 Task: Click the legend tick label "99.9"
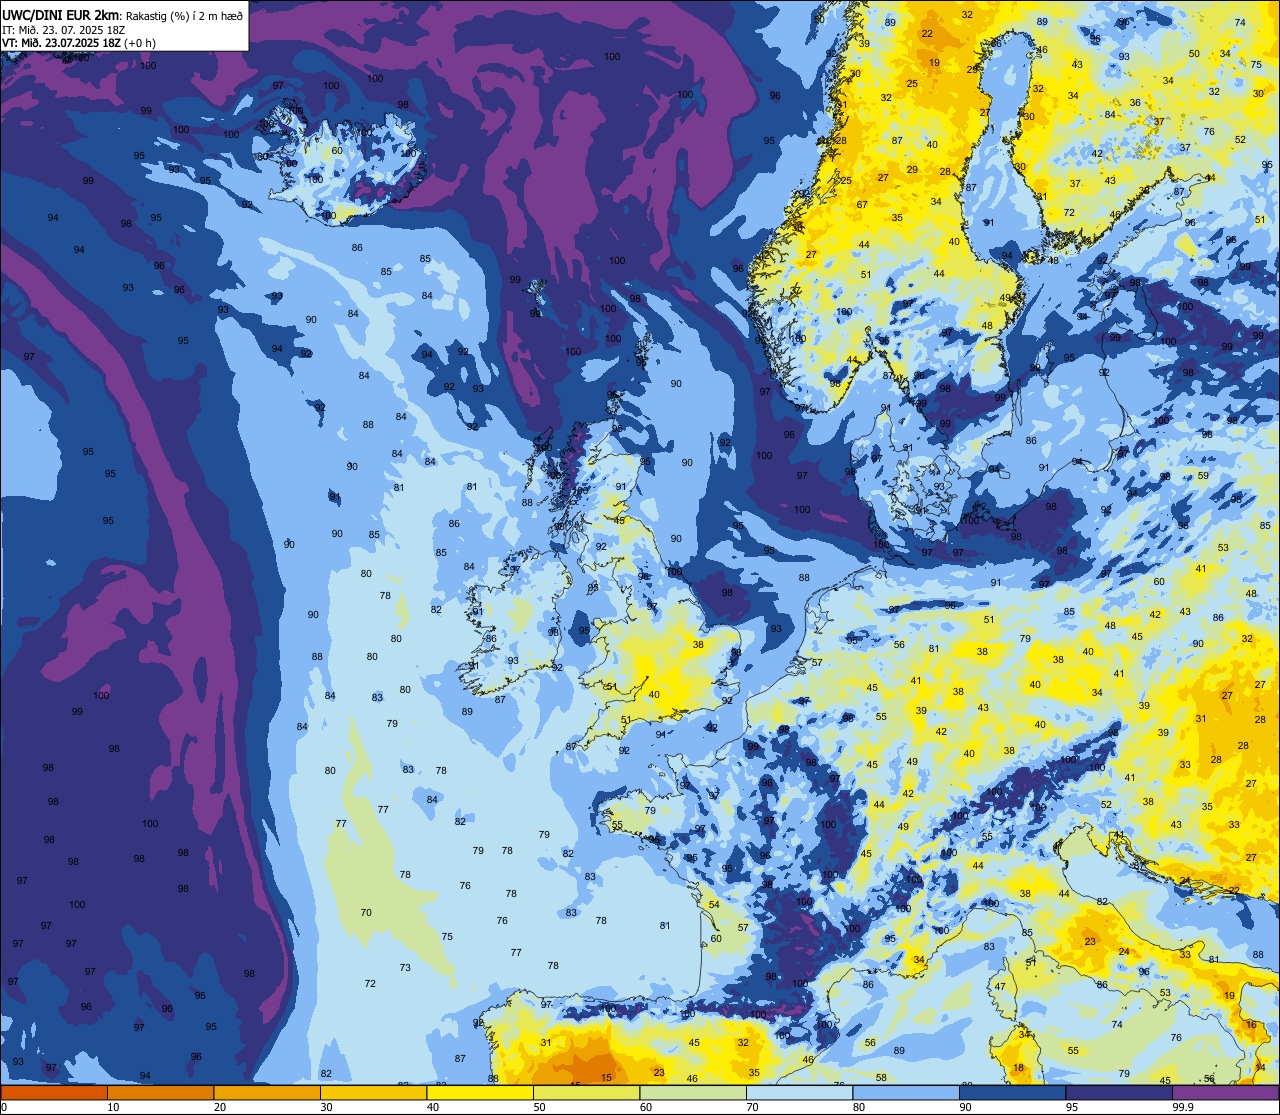click(1183, 1107)
